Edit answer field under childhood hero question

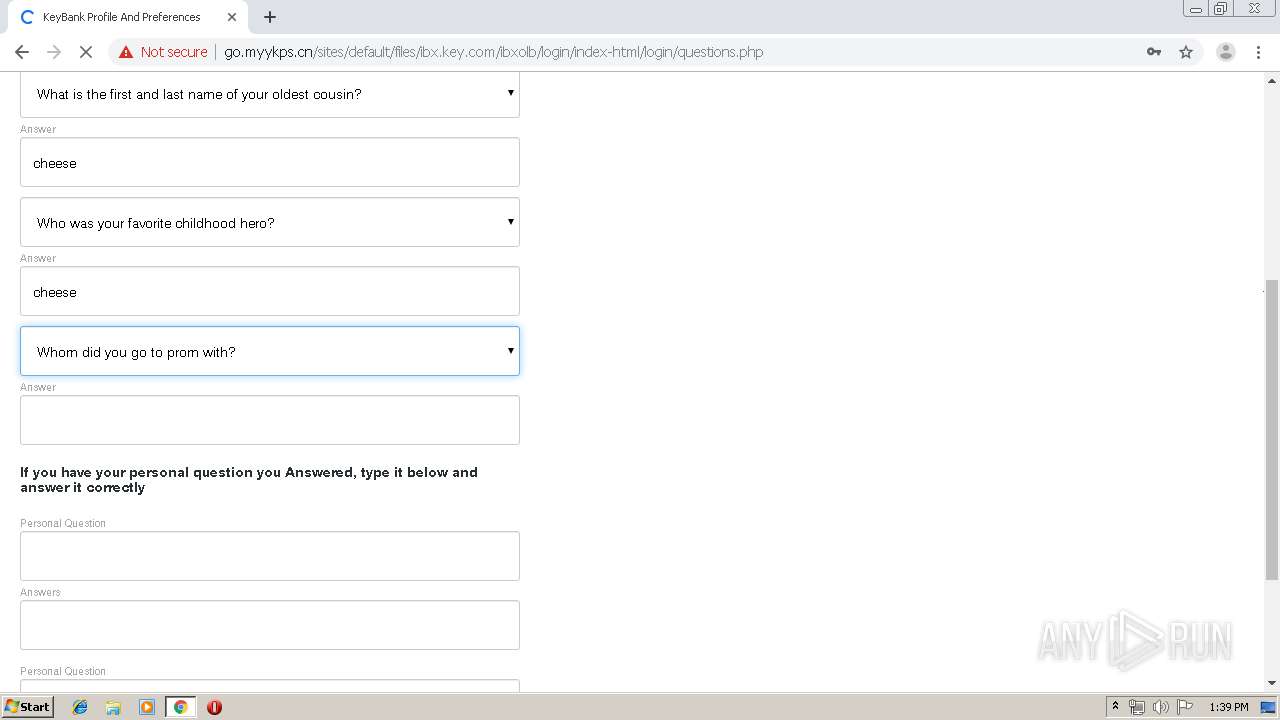coord(270,291)
